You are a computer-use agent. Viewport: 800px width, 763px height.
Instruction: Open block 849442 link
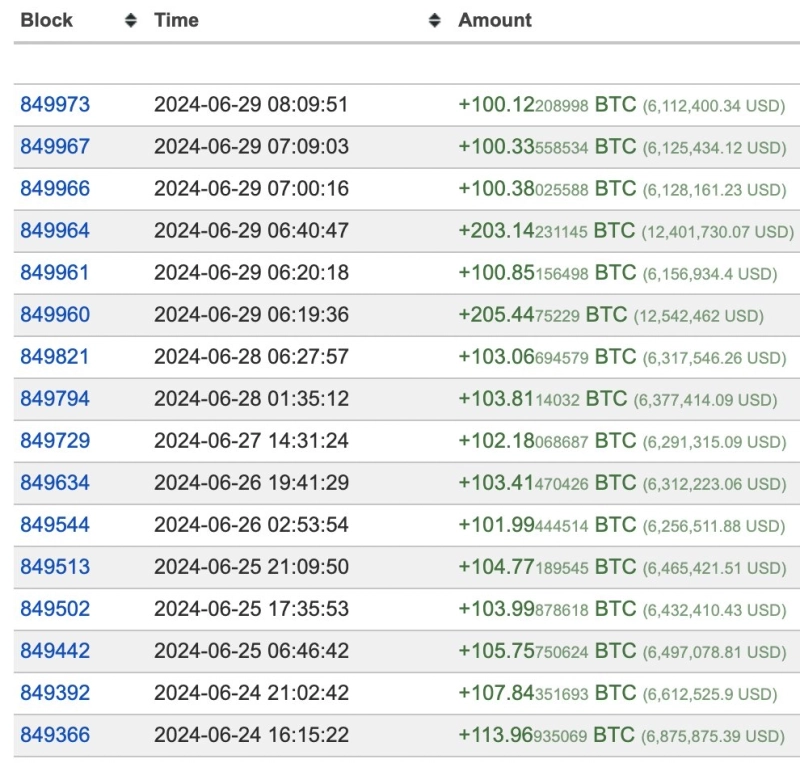coord(55,651)
